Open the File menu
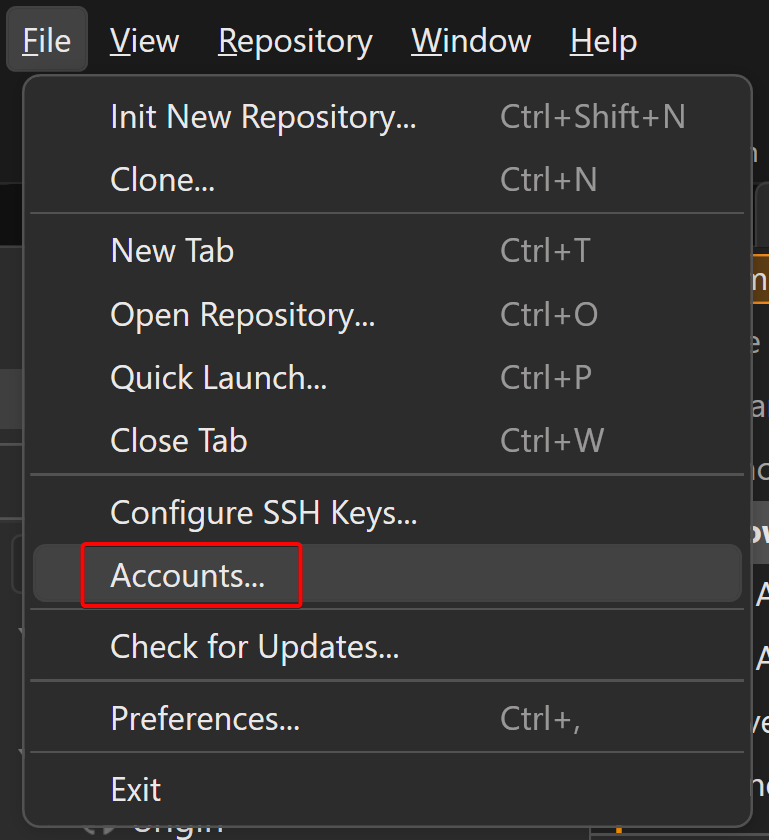769x840 pixels. coord(46,41)
